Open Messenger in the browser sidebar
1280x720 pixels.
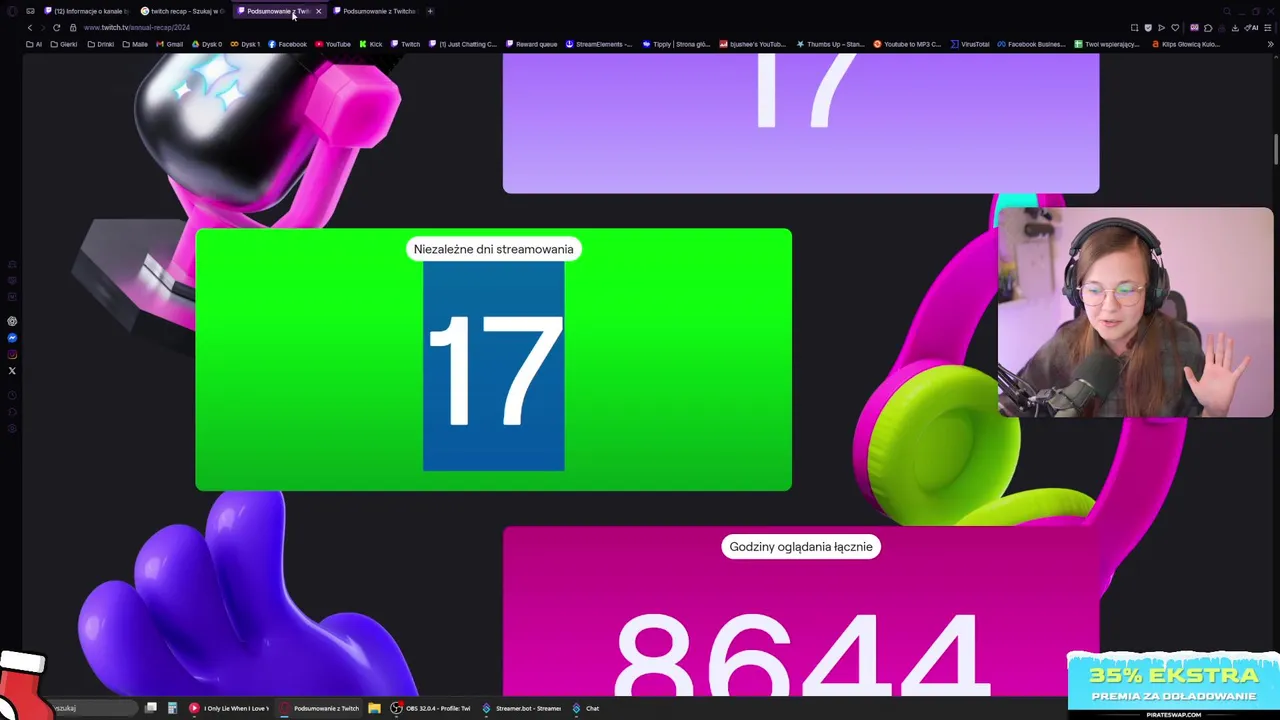[x=12, y=338]
